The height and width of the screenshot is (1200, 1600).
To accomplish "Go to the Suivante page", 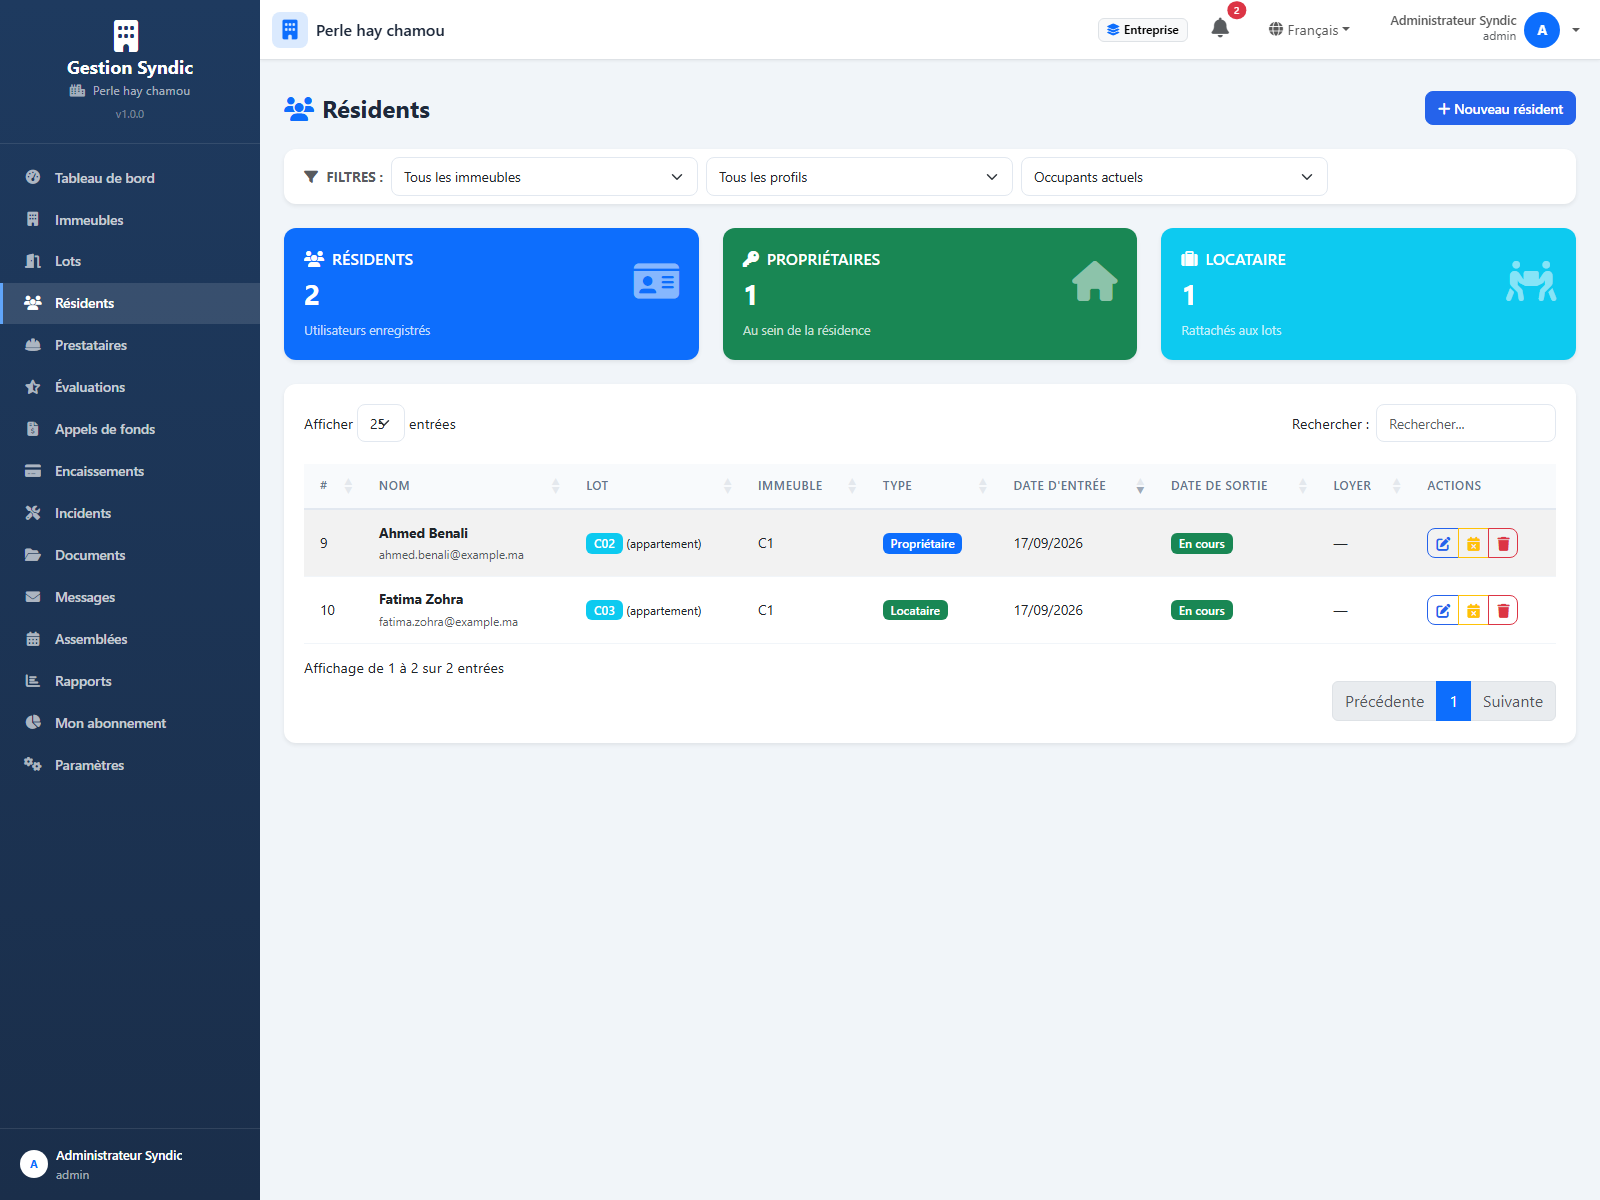I will pyautogui.click(x=1512, y=701).
